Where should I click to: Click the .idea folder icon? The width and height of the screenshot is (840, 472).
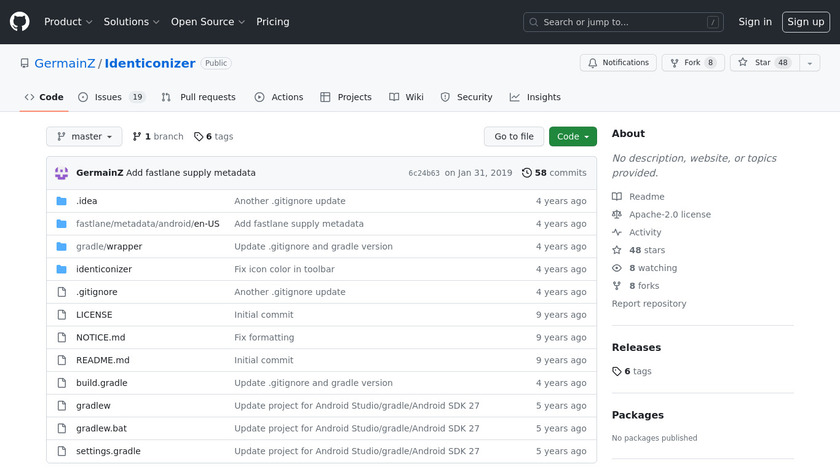[62, 201]
